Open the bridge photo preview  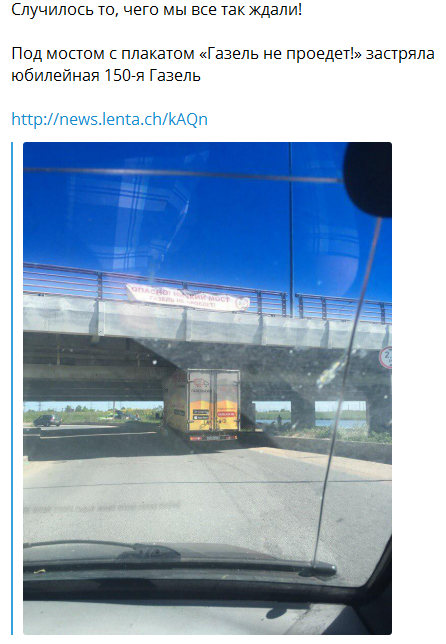click(x=207, y=388)
